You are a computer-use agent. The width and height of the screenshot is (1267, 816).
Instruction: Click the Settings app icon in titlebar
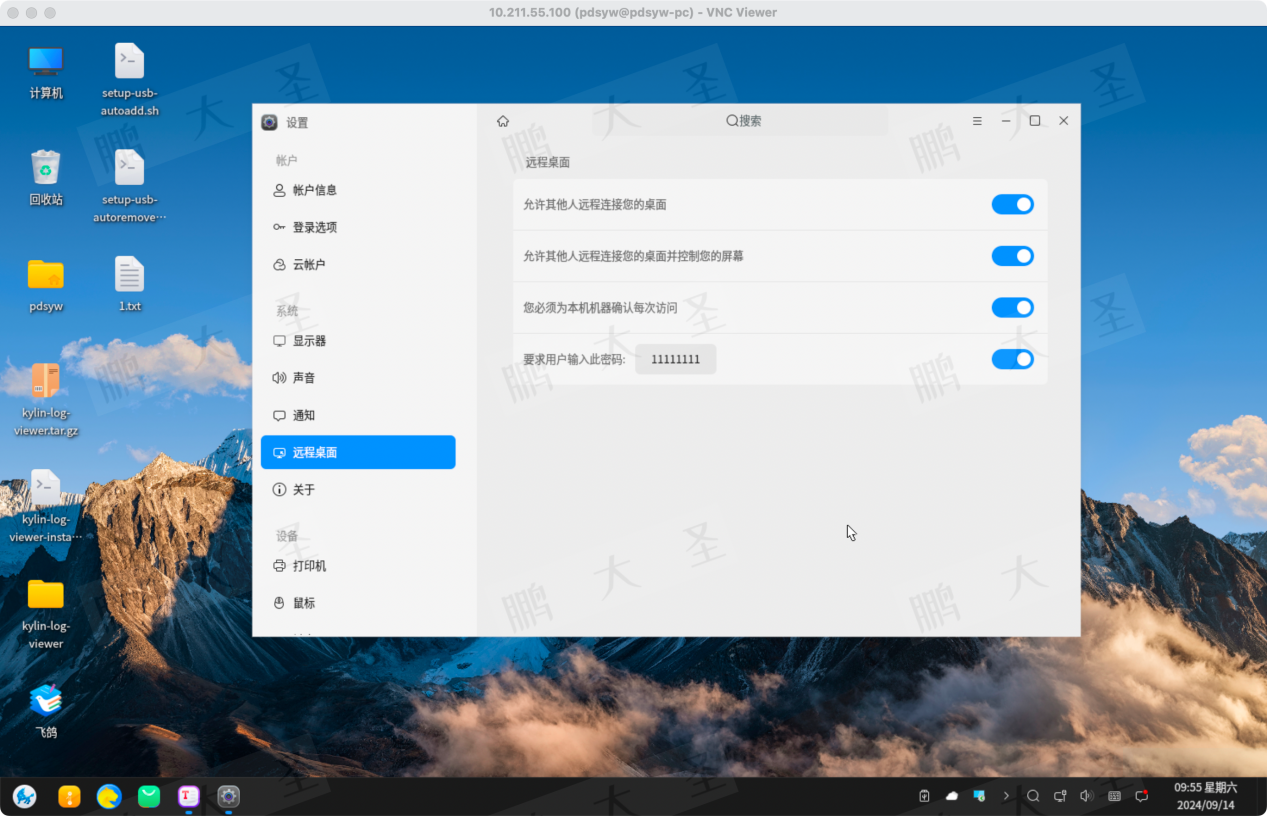pos(269,122)
